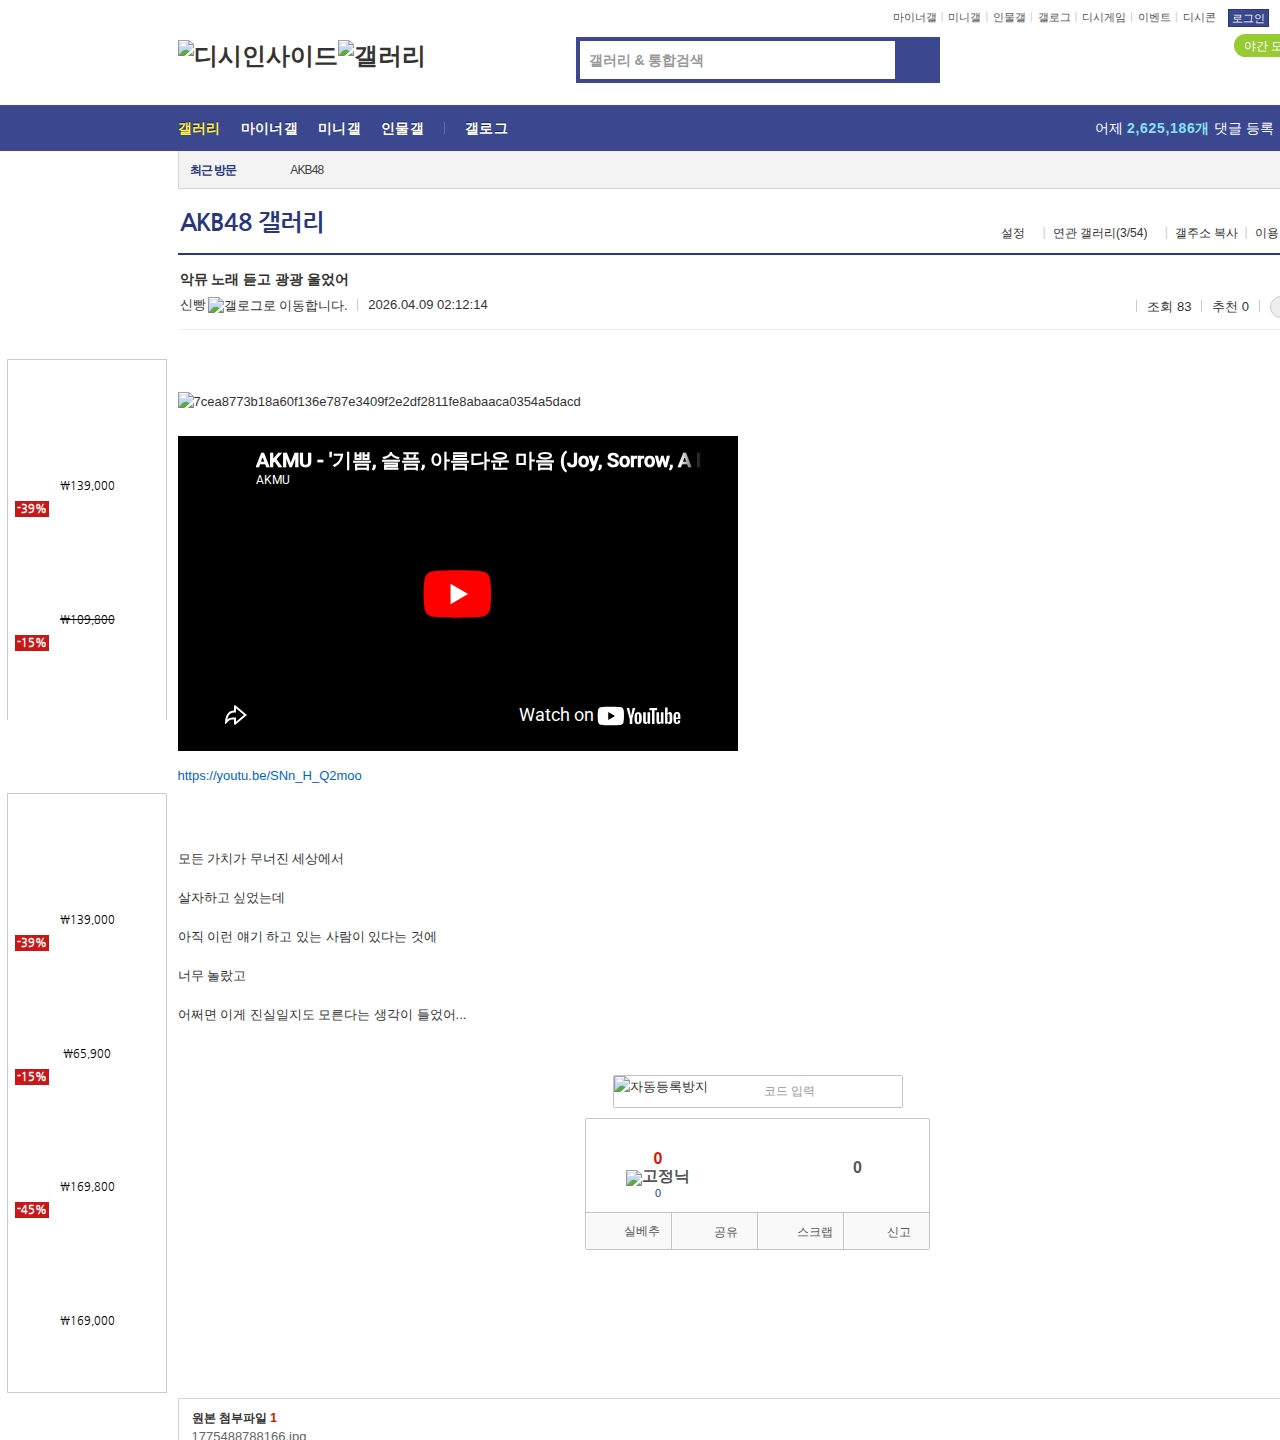Click the gallog icon next to author

coord(277,306)
